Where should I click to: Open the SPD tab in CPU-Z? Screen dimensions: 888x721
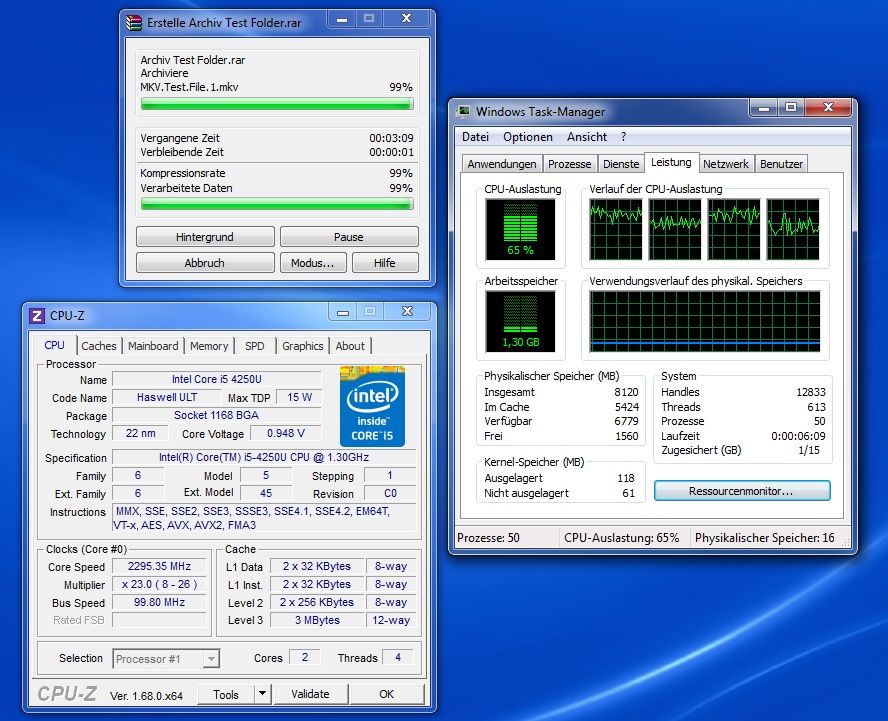[254, 346]
